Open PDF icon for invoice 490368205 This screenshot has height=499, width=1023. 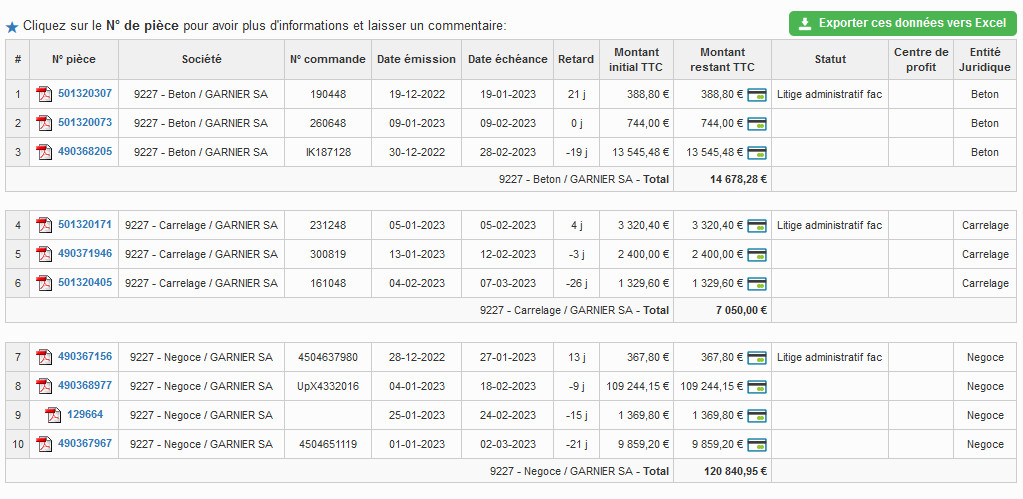pos(44,152)
